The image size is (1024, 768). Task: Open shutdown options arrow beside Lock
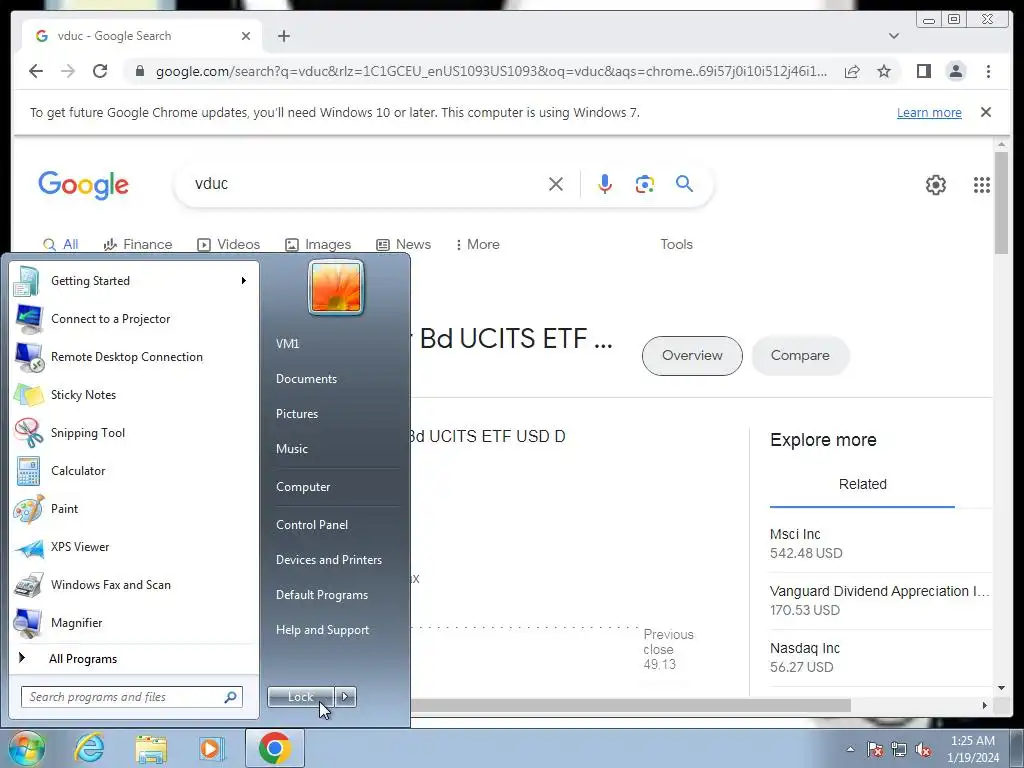[345, 697]
